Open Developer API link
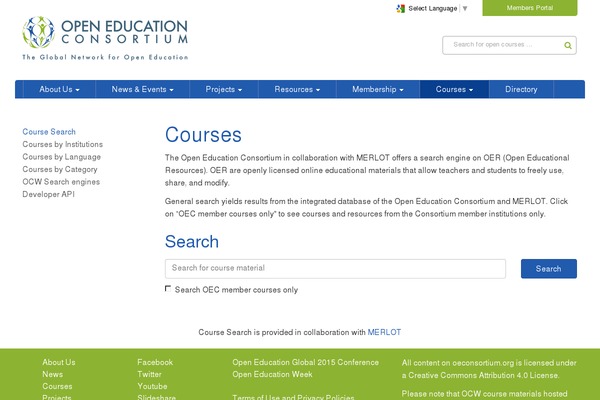 [x=48, y=194]
